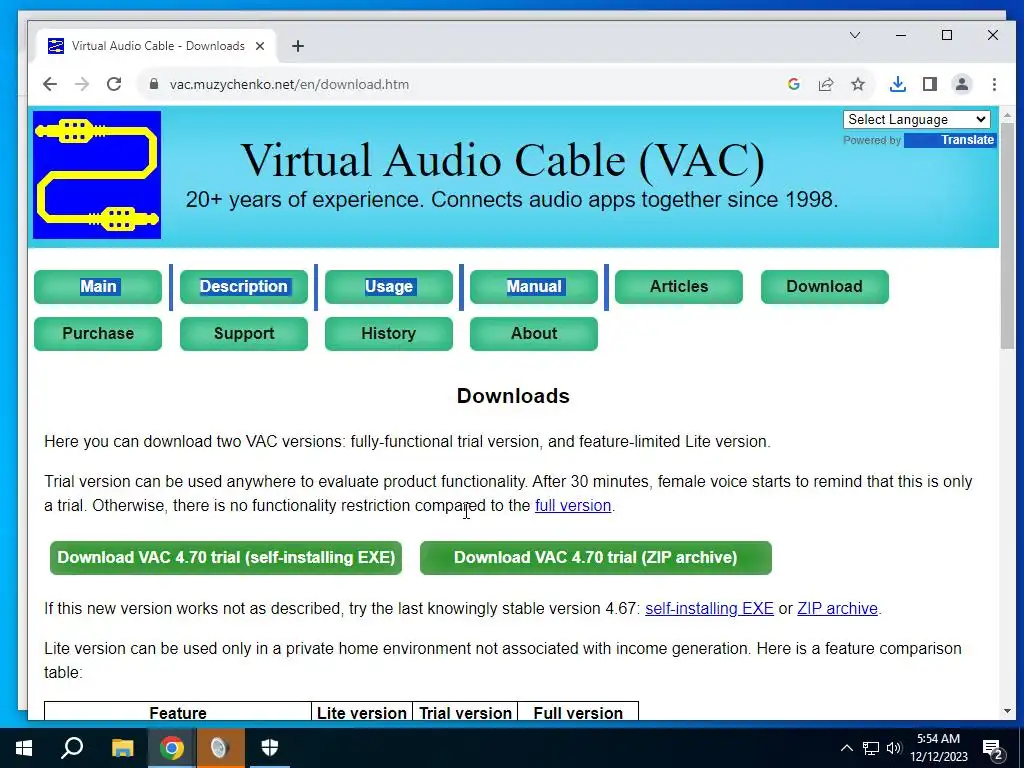The image size is (1024, 768).
Task: Follow the full version link
Action: [x=573, y=505]
